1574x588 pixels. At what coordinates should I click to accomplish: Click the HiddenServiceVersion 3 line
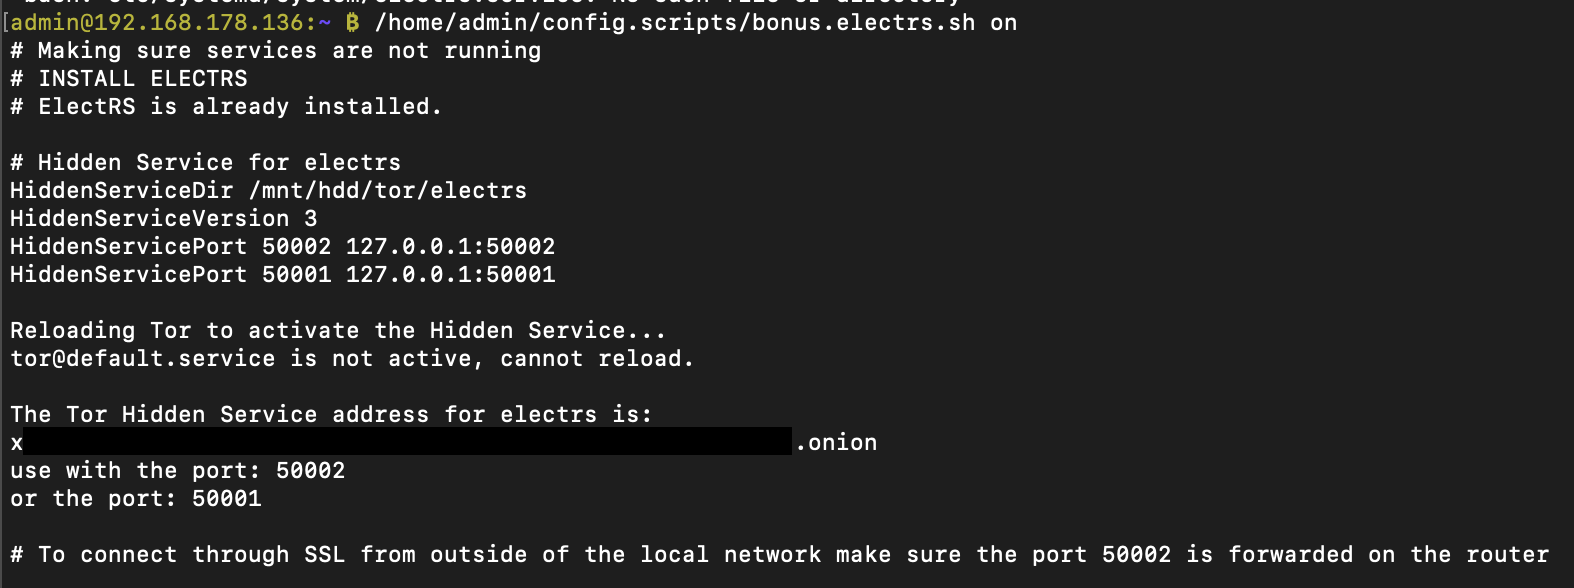(163, 218)
